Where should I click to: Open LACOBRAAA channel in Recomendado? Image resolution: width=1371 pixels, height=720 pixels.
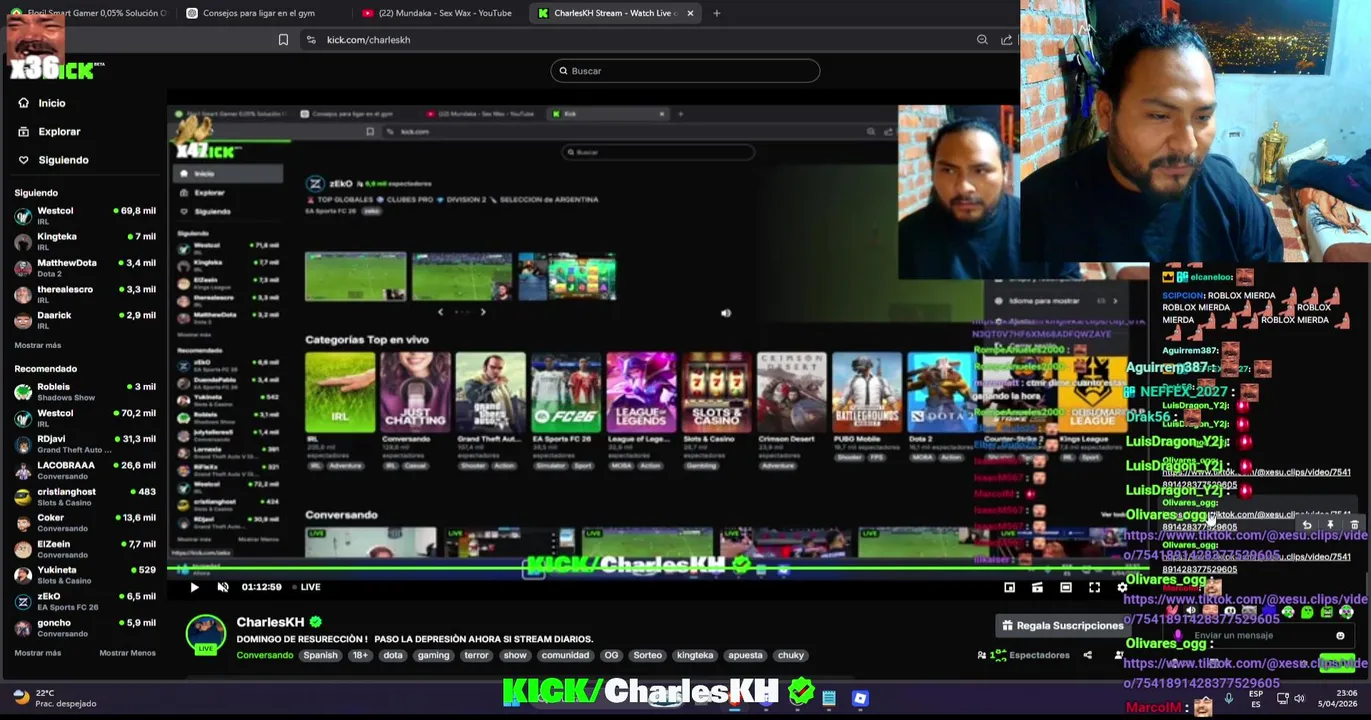(85, 470)
